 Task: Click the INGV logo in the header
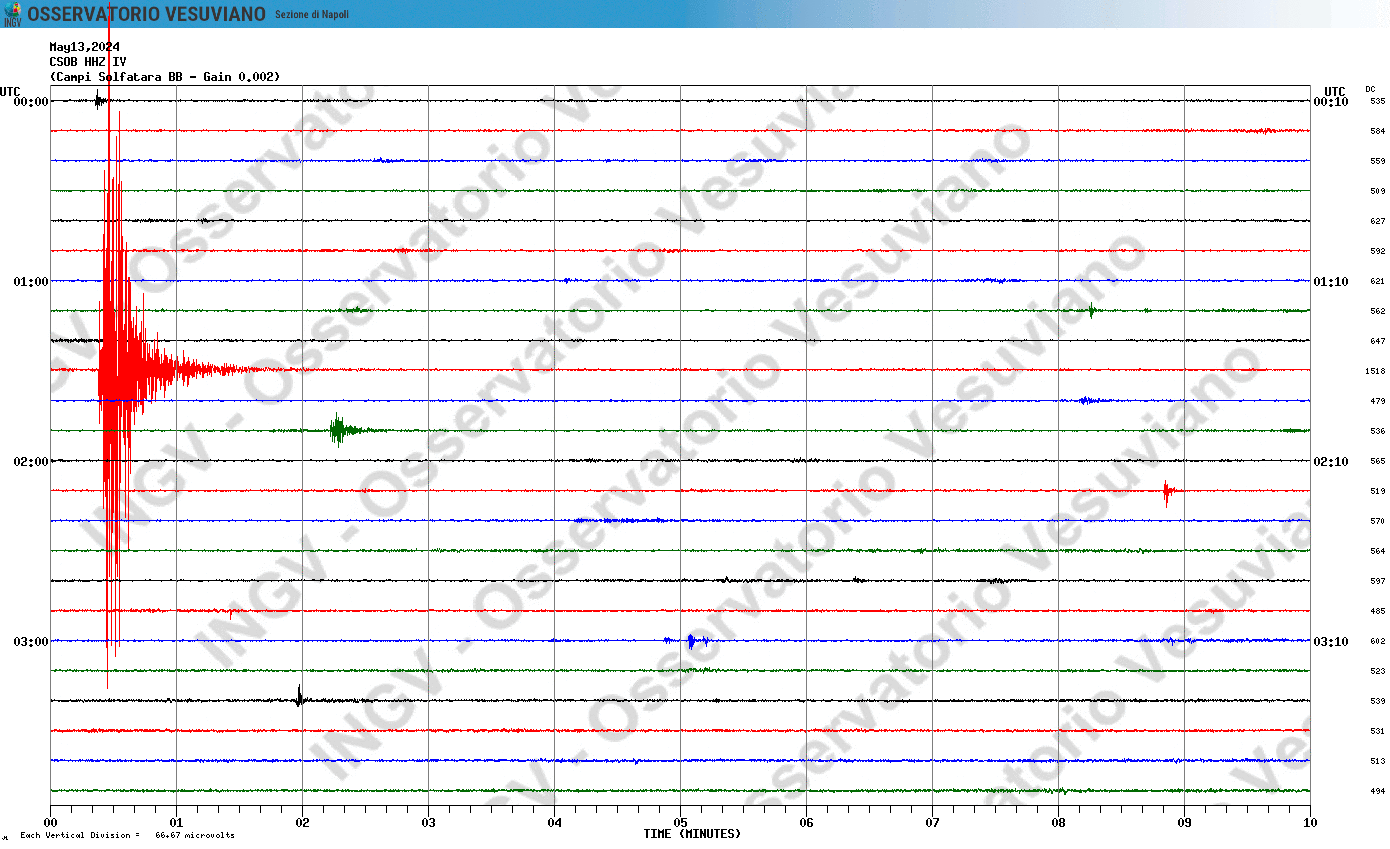[x=12, y=14]
